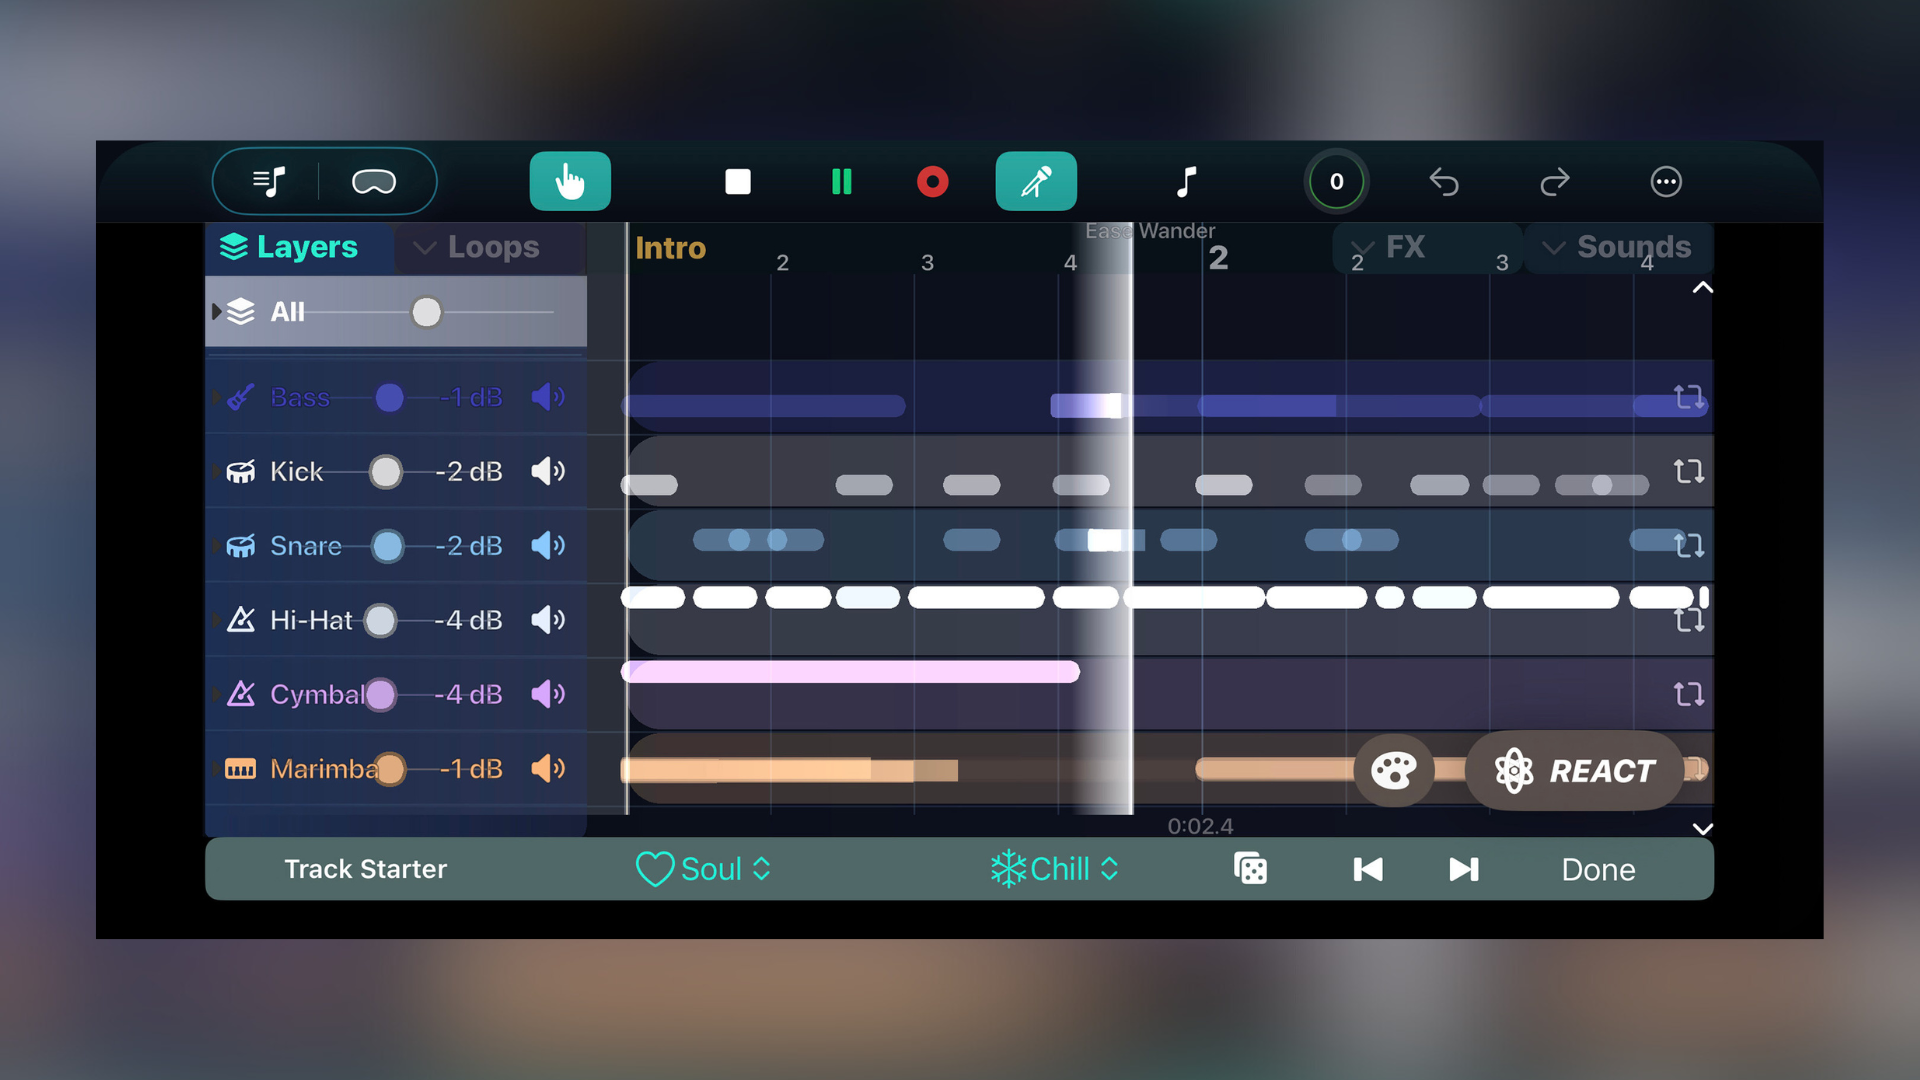Mute the Marimba layer speaker
This screenshot has width=1920, height=1080.
548,769
